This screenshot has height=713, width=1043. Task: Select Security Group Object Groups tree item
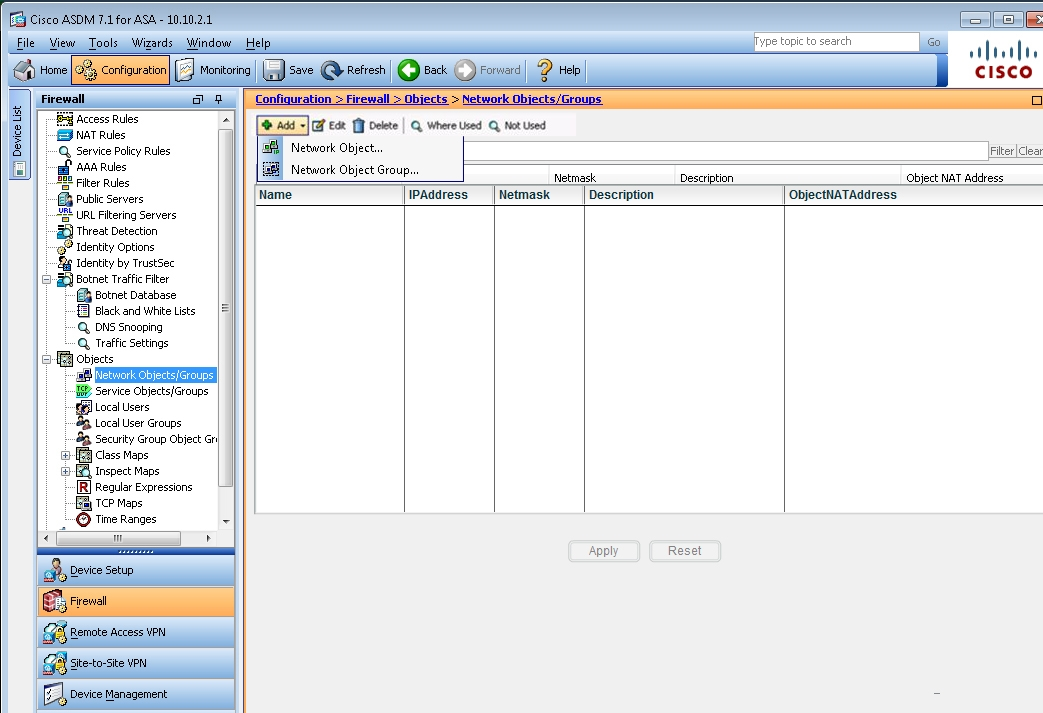pos(156,439)
